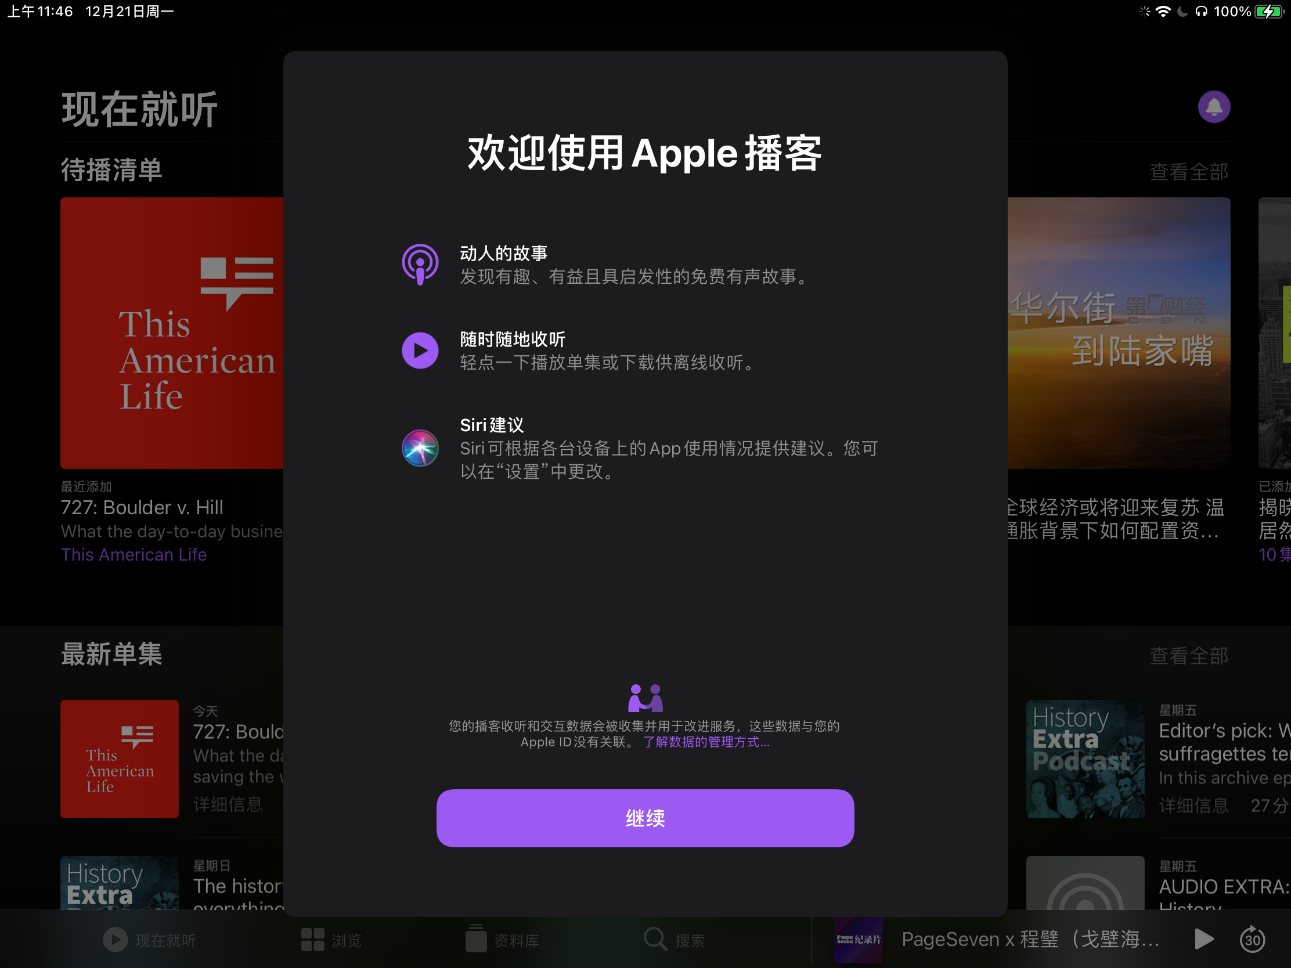Image resolution: width=1291 pixels, height=968 pixels.
Task: Skip forward 30 seconds in mini player
Action: pos(1253,939)
